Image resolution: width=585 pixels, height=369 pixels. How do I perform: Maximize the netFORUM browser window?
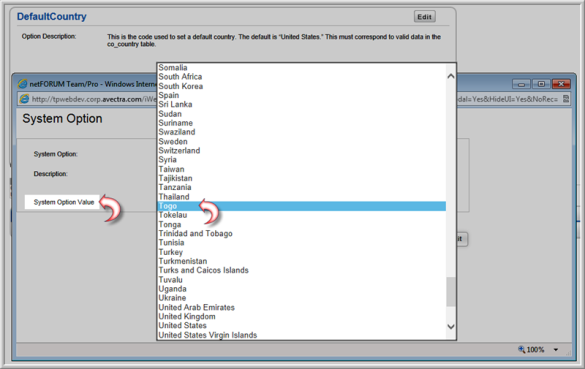541,84
